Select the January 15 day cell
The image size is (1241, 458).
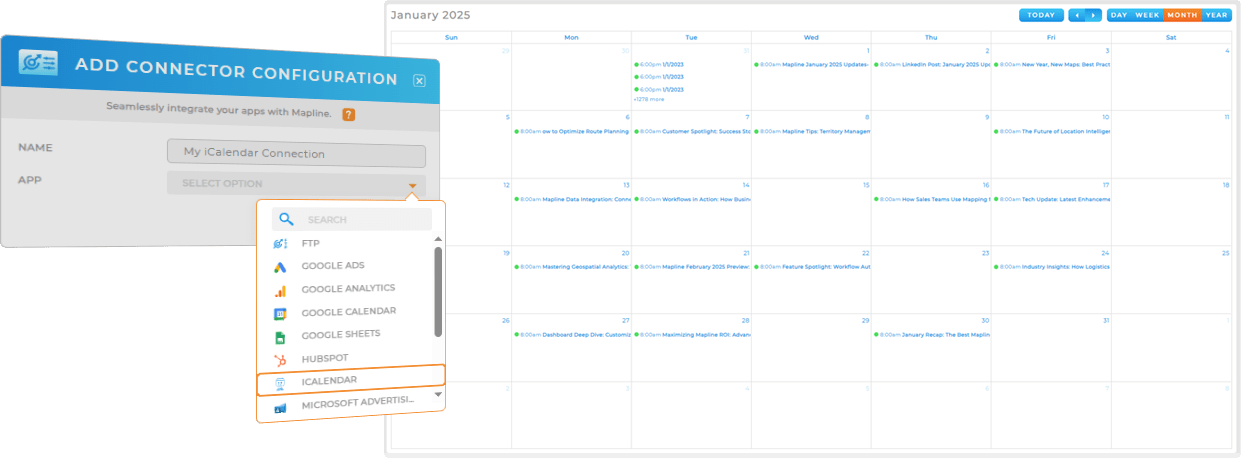tap(811, 212)
